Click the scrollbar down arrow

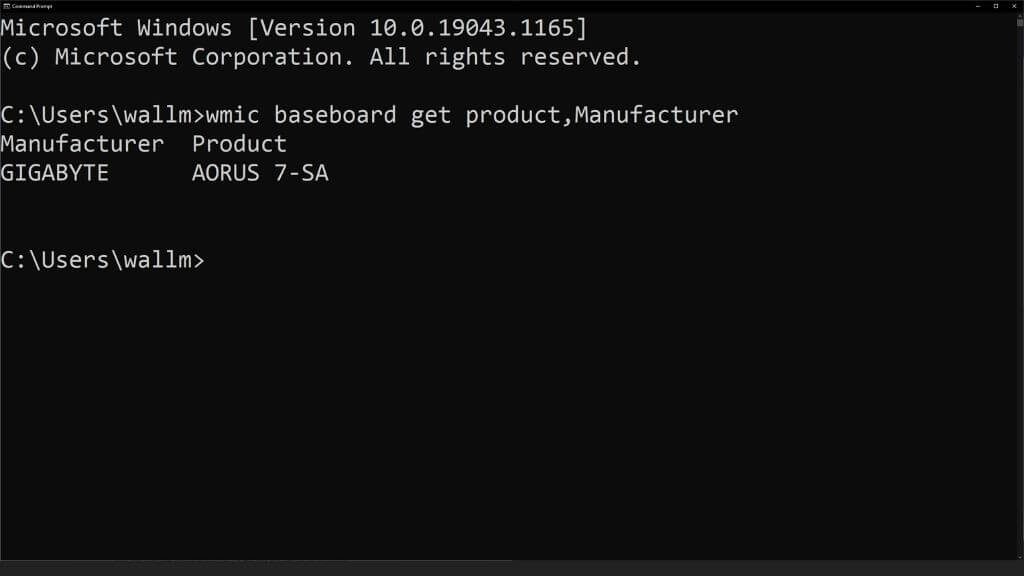[1019, 556]
